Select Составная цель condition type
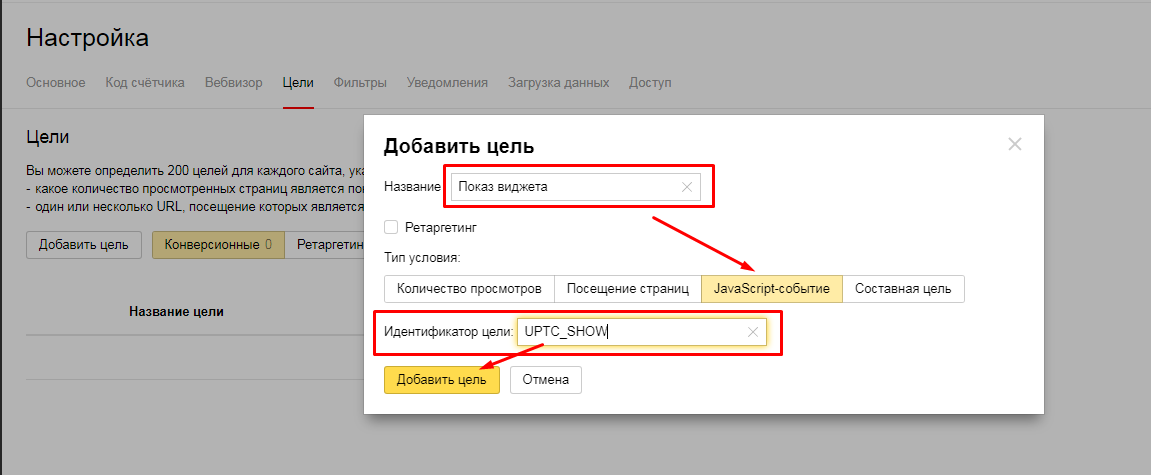 coord(903,289)
